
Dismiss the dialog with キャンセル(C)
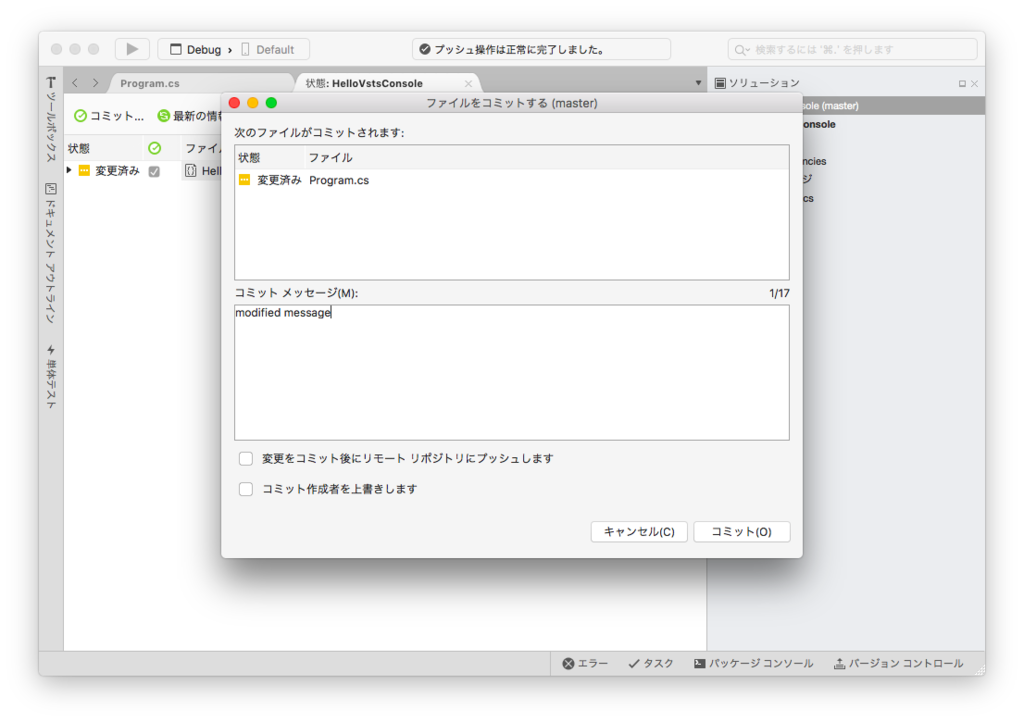pyautogui.click(x=639, y=531)
